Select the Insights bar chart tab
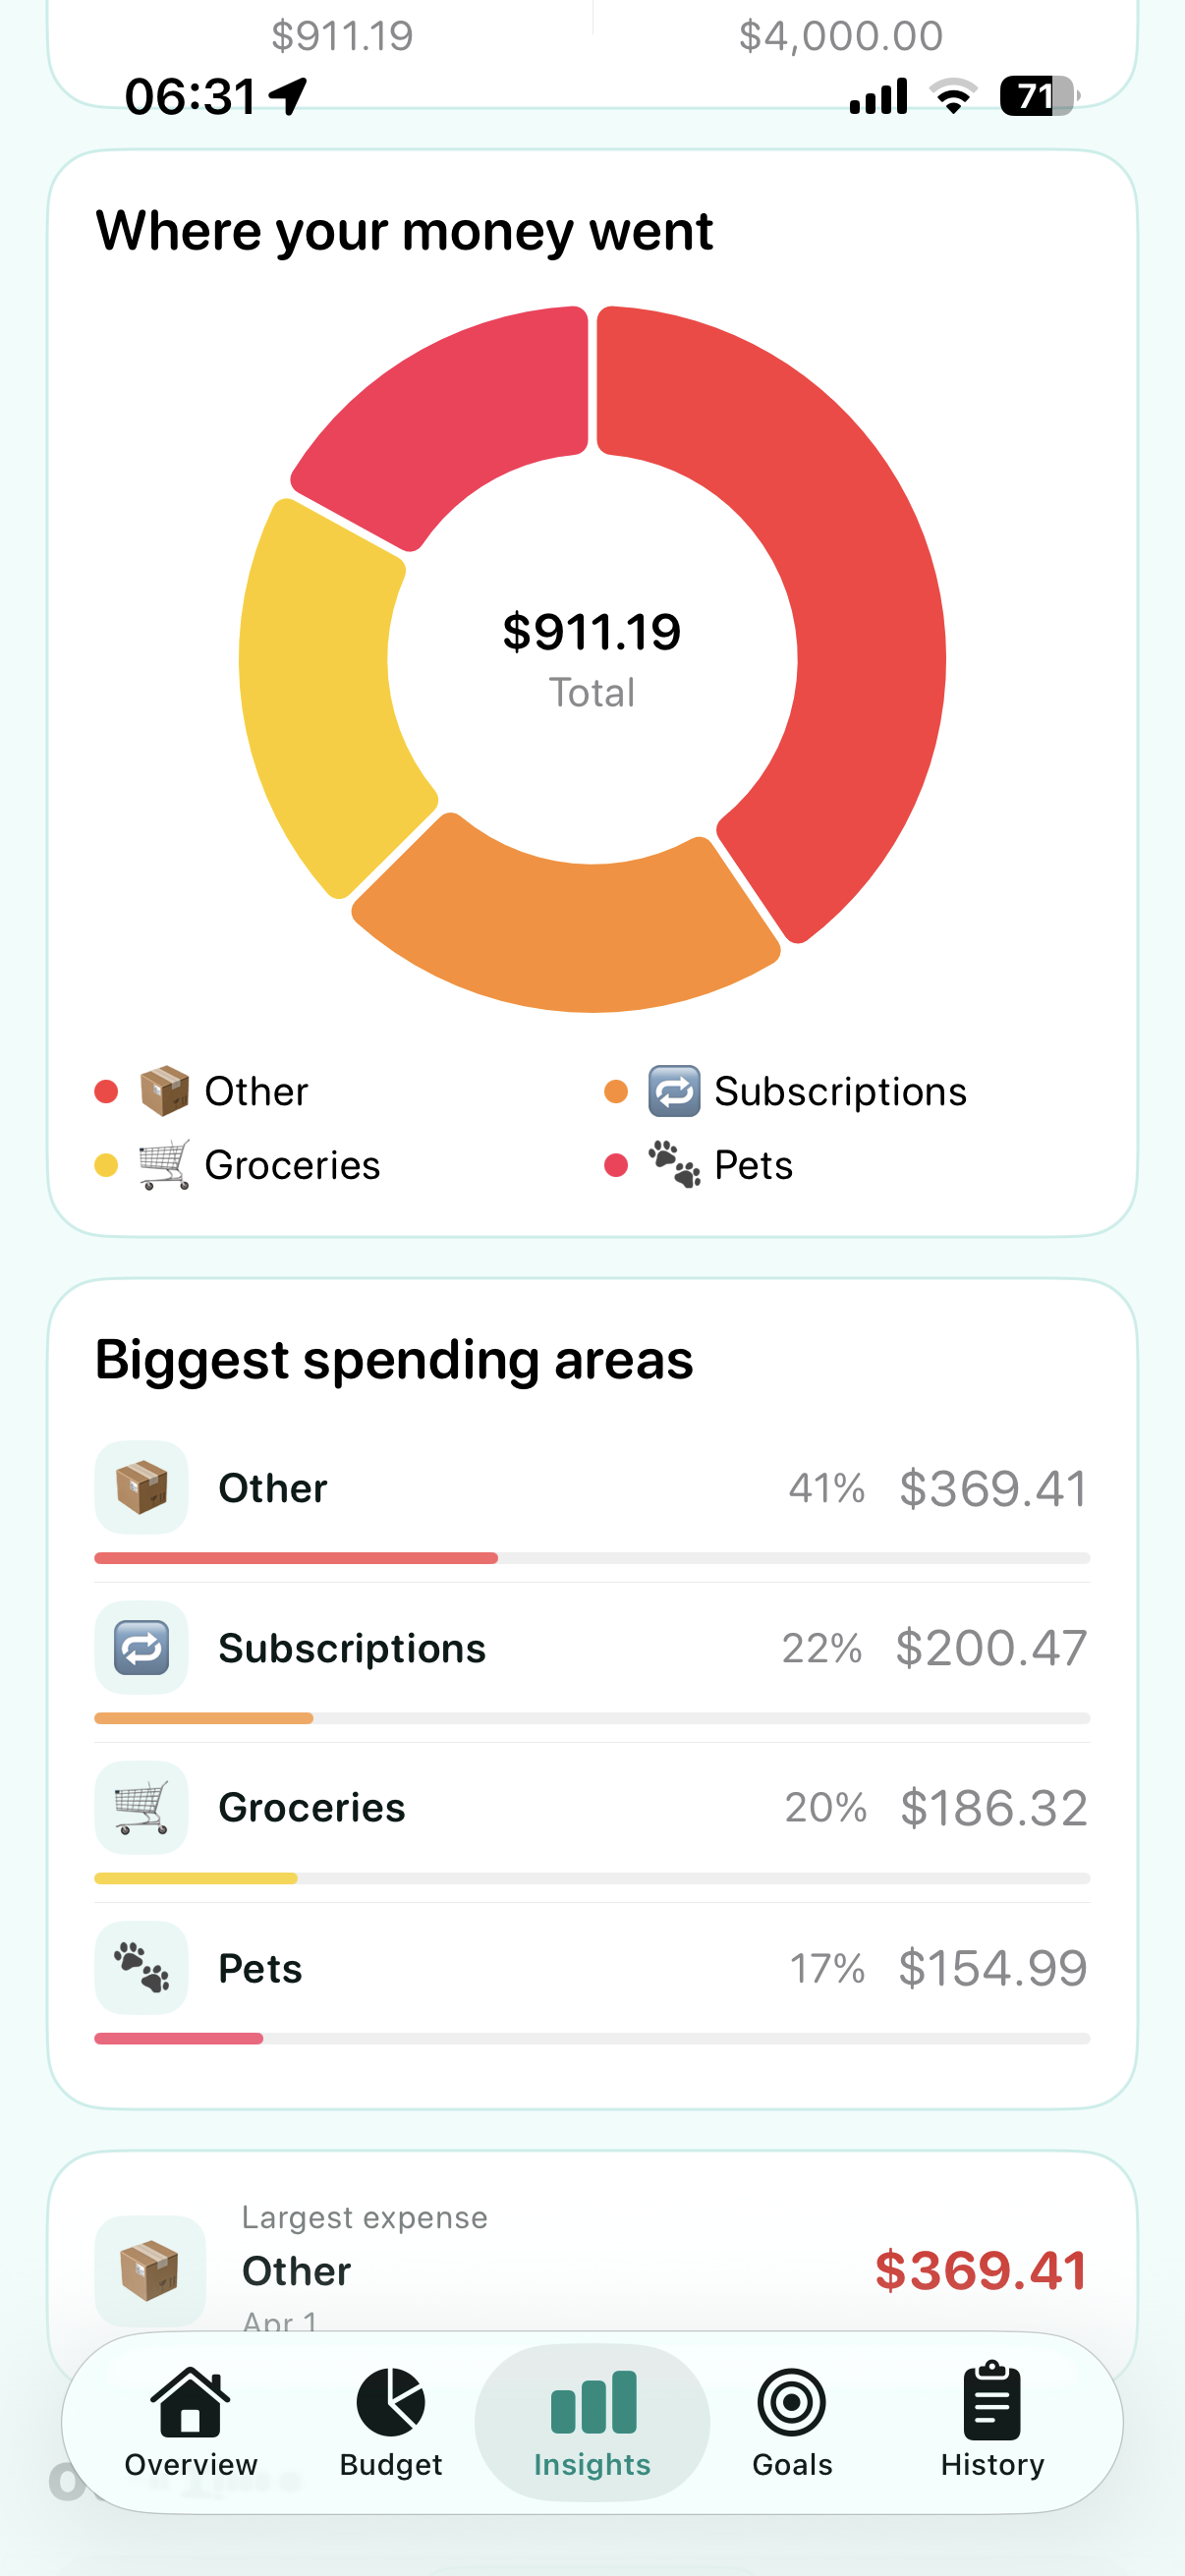 point(592,2422)
